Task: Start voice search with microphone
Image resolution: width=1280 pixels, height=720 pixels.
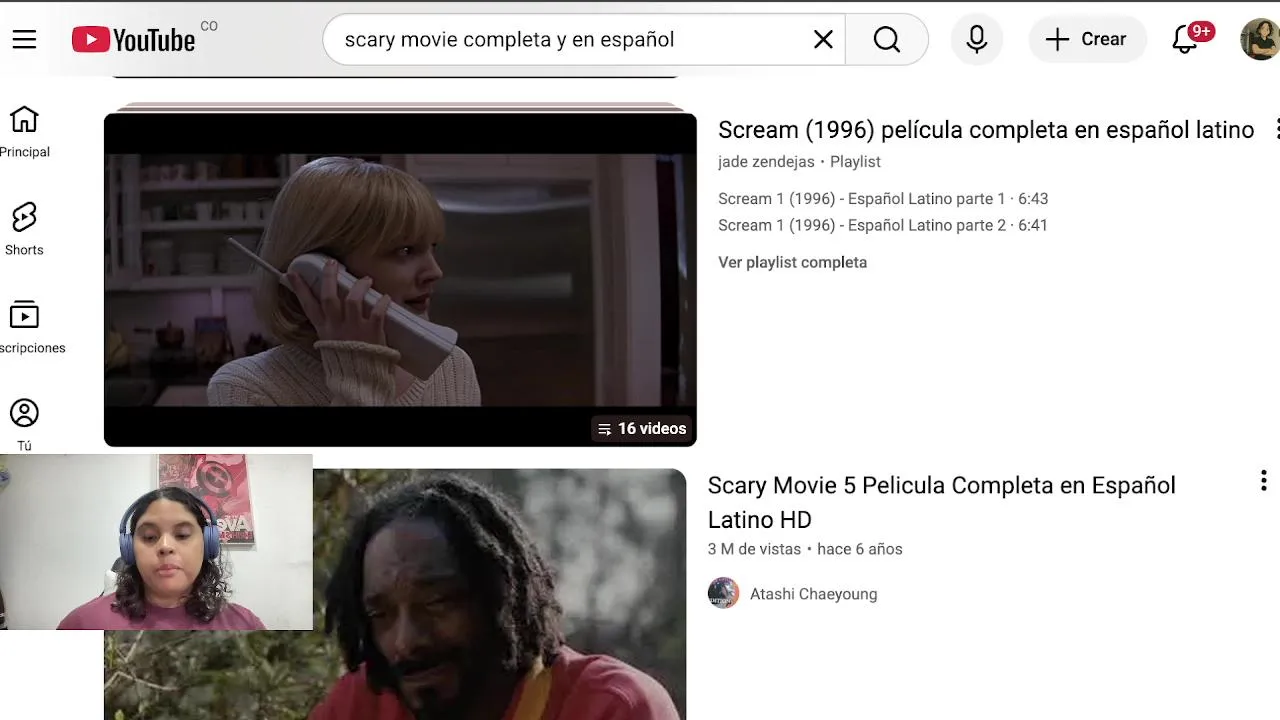Action: tap(977, 39)
